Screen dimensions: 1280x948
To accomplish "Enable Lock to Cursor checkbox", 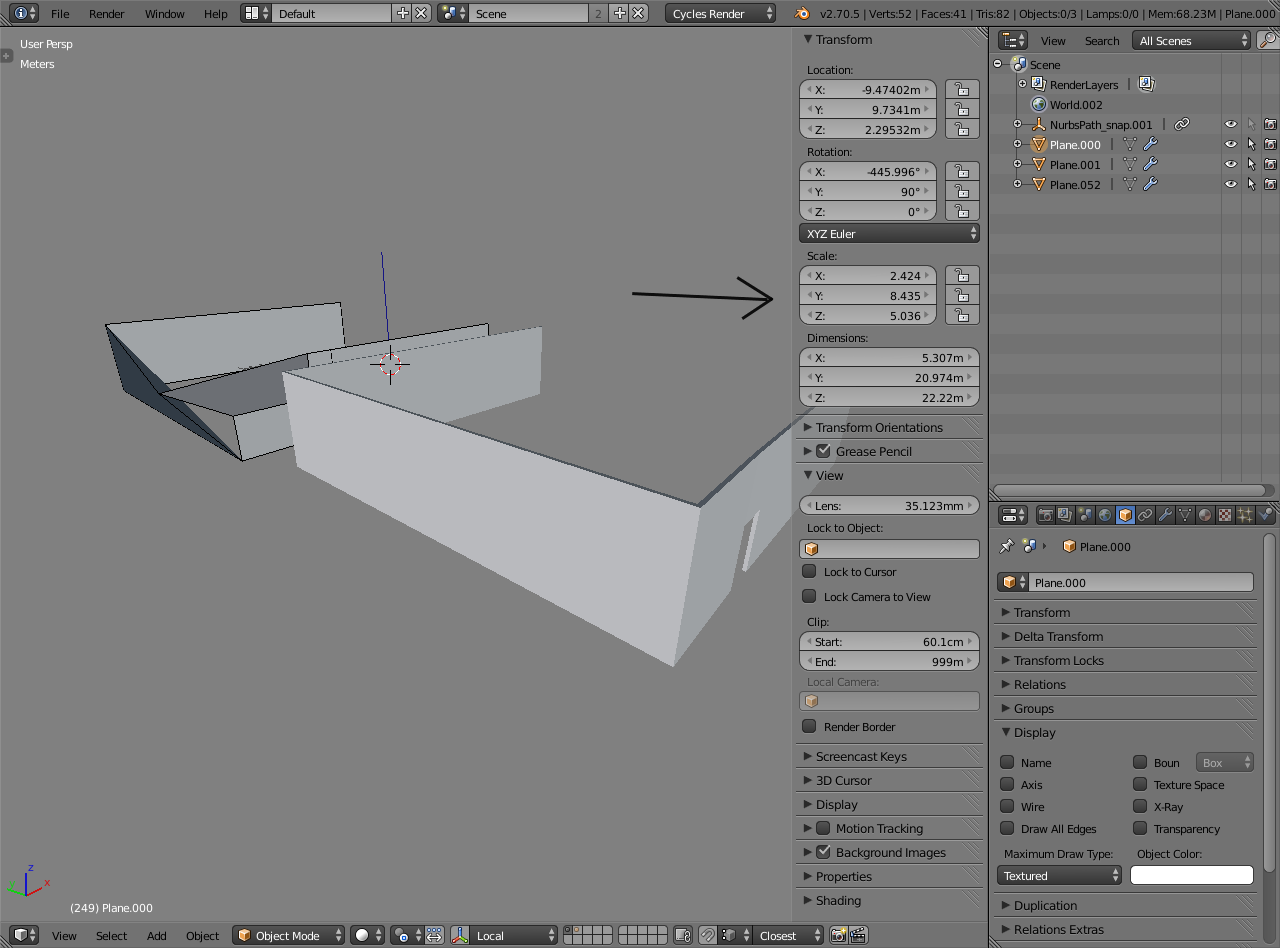I will [810, 571].
